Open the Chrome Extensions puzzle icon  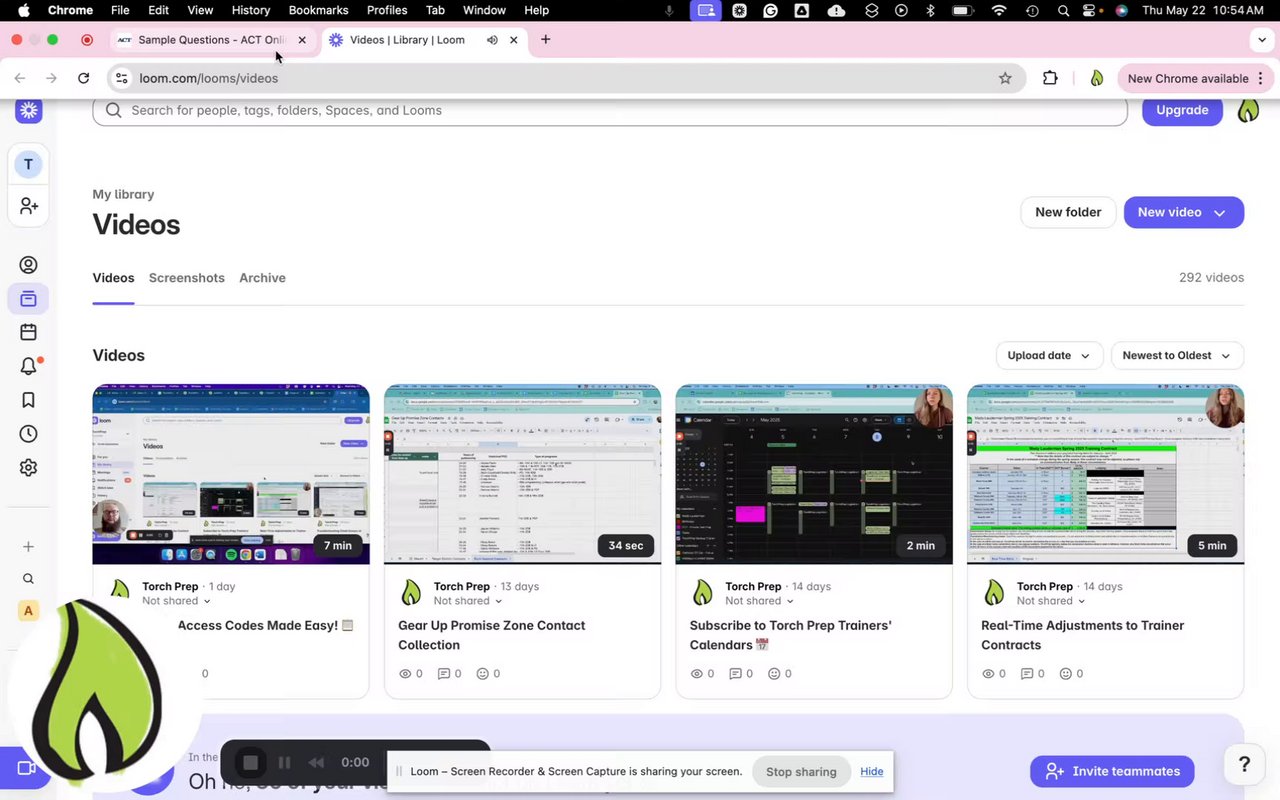(x=1050, y=78)
